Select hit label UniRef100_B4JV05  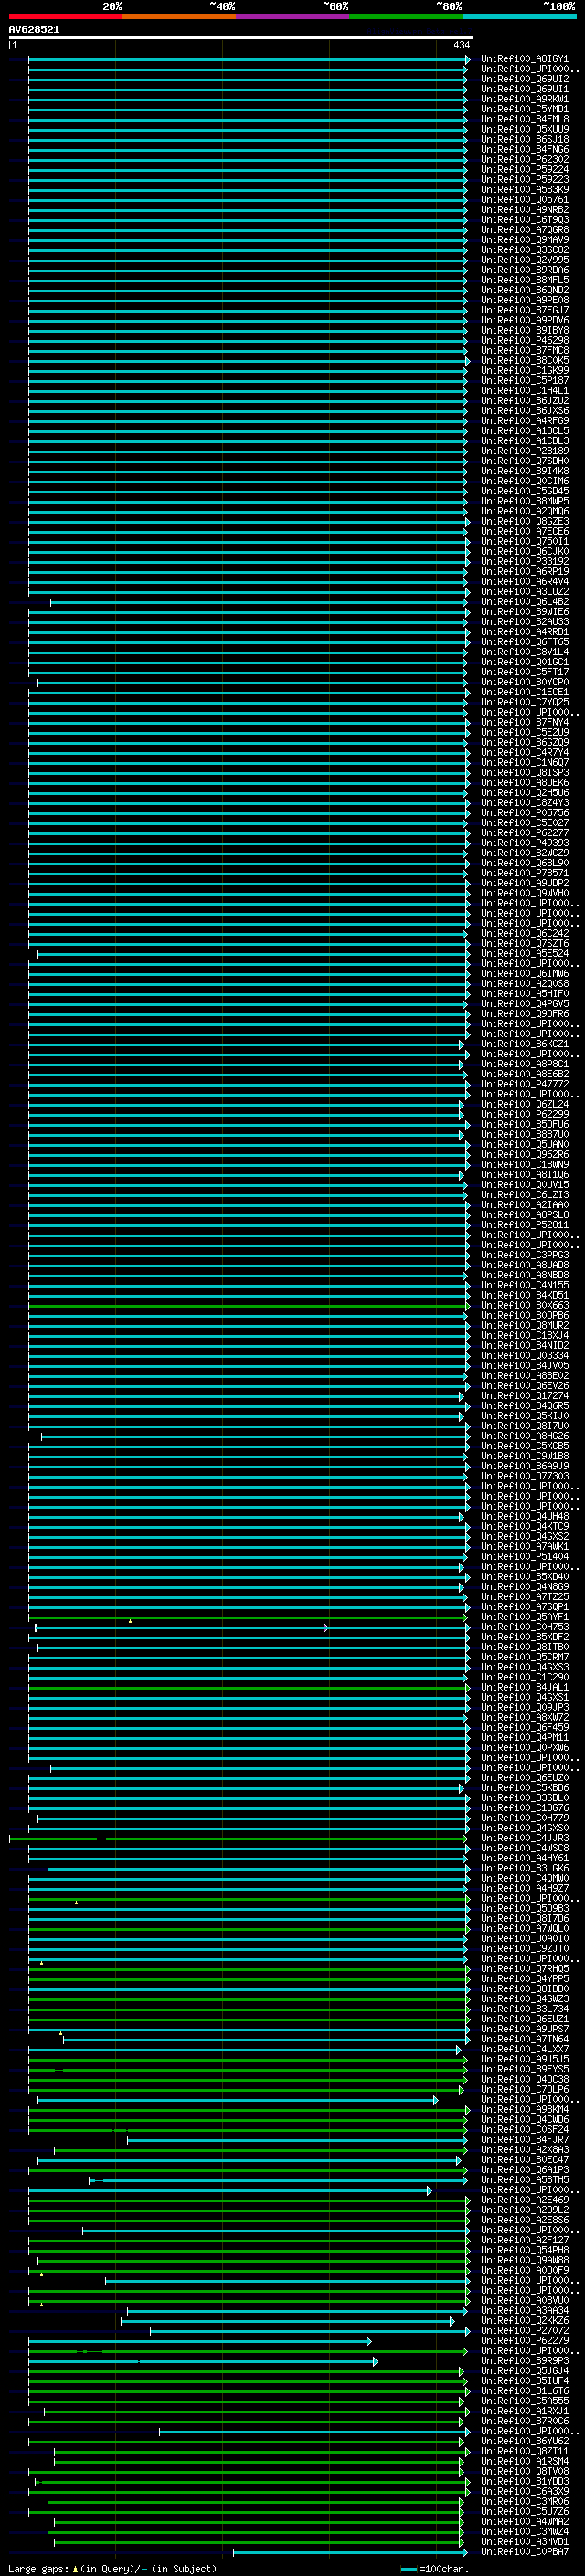point(524,1365)
